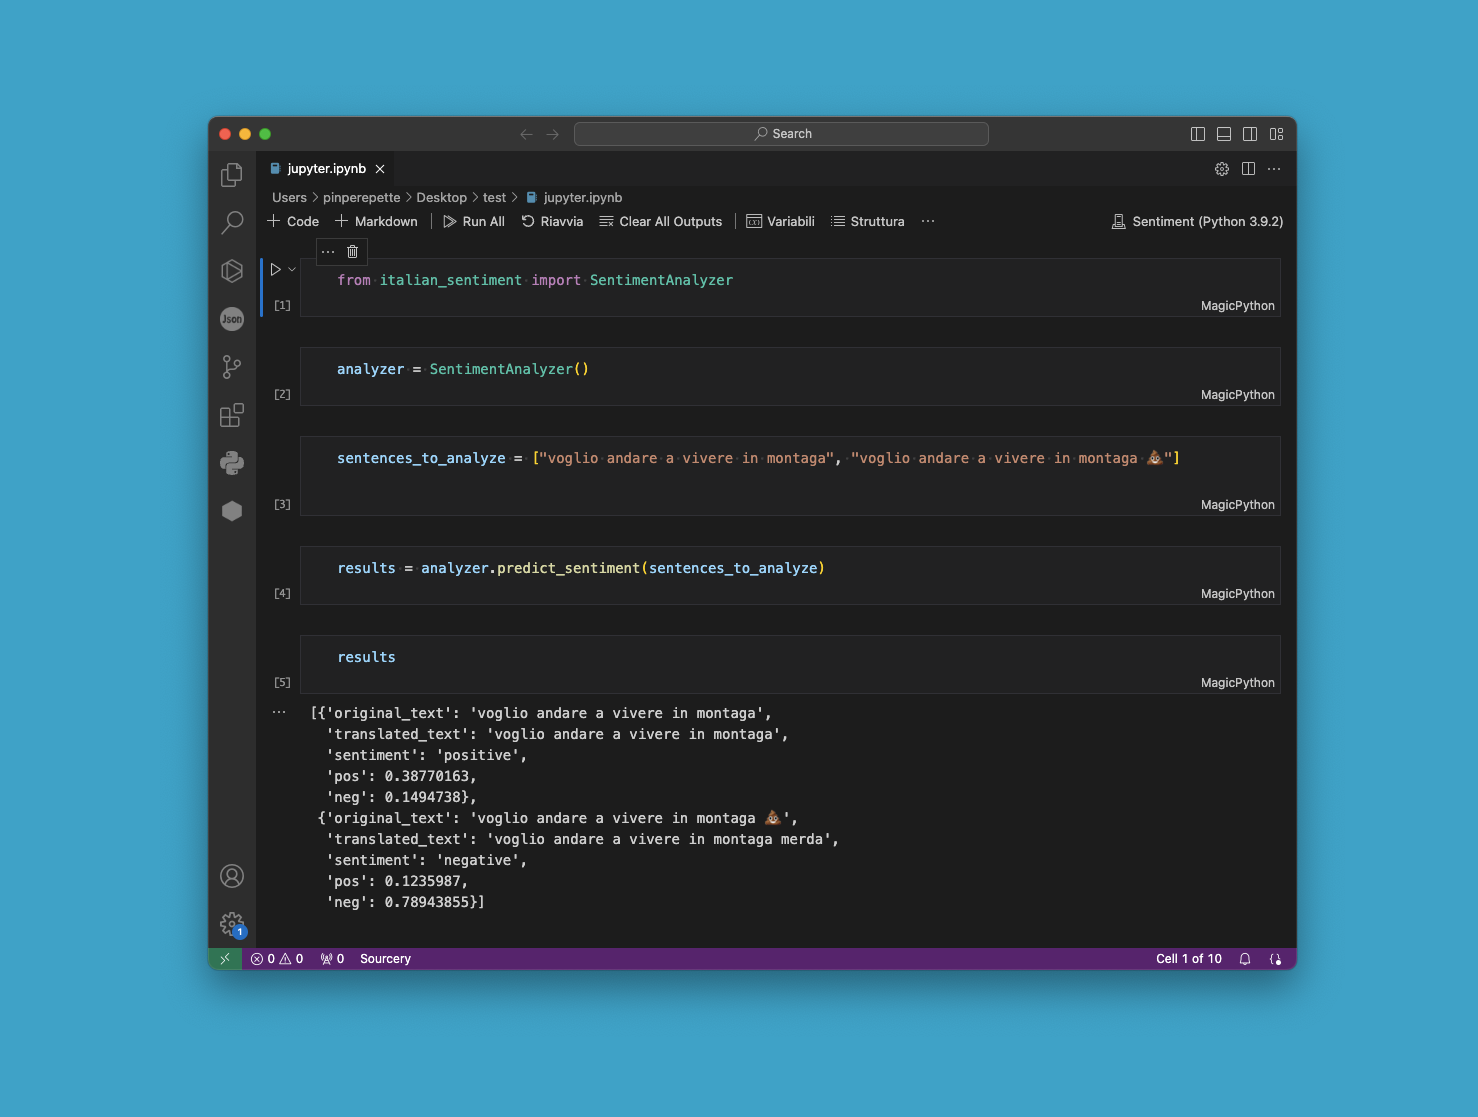Open the Extensions view
1478x1117 pixels.
[x=232, y=415]
